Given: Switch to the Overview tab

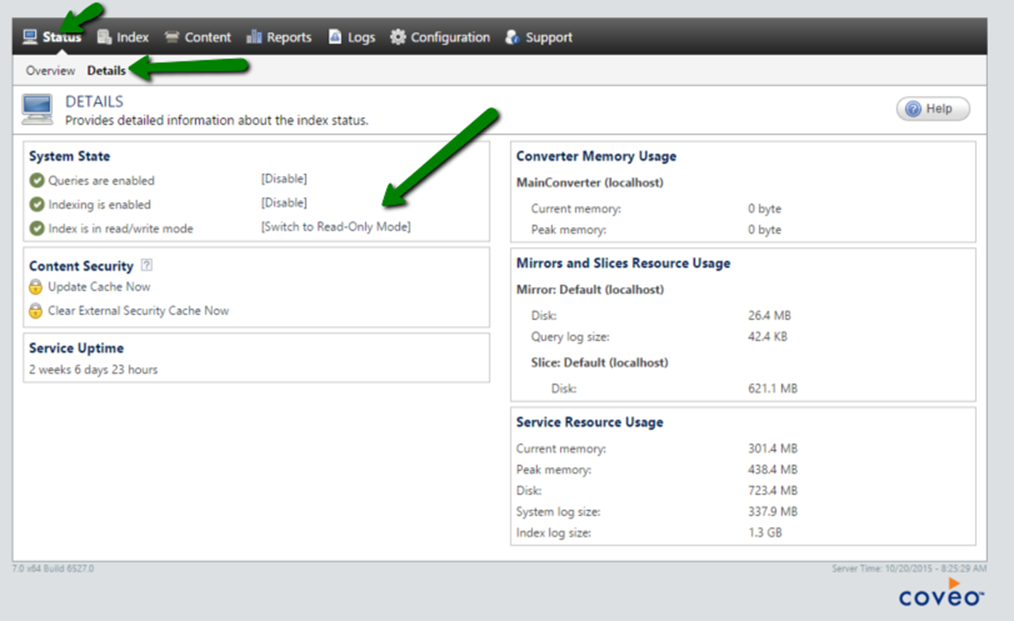Looking at the screenshot, I should coord(50,71).
